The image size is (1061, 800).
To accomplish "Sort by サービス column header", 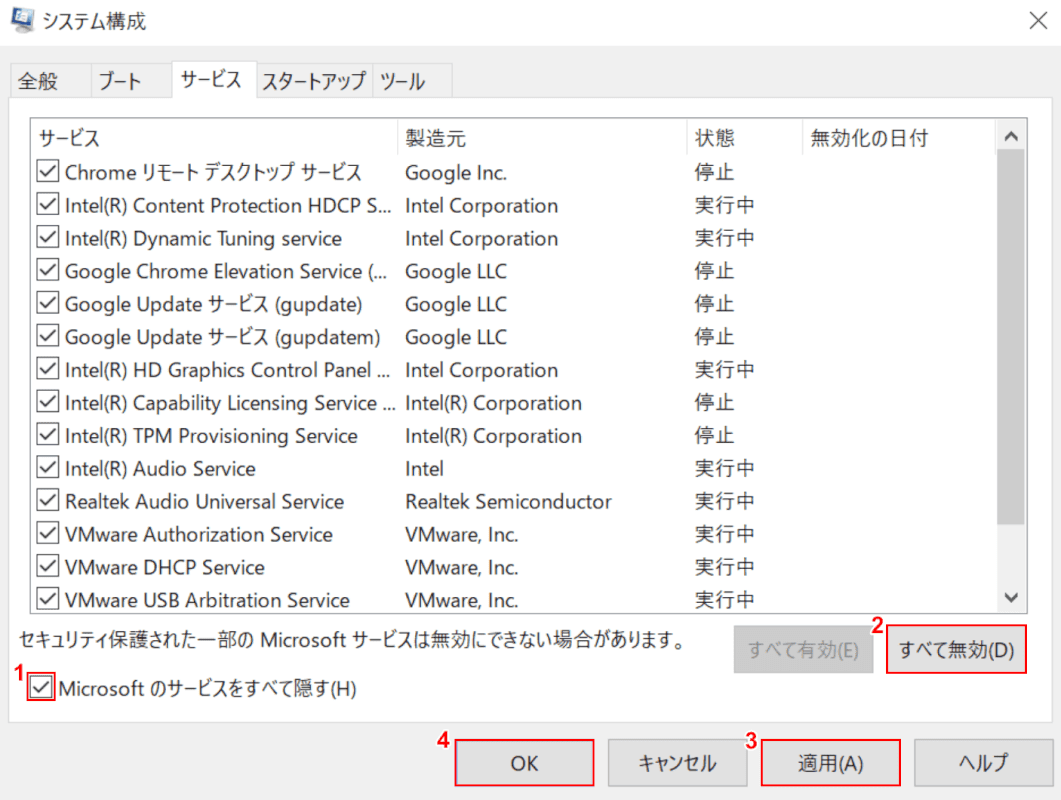I will click(x=215, y=138).
